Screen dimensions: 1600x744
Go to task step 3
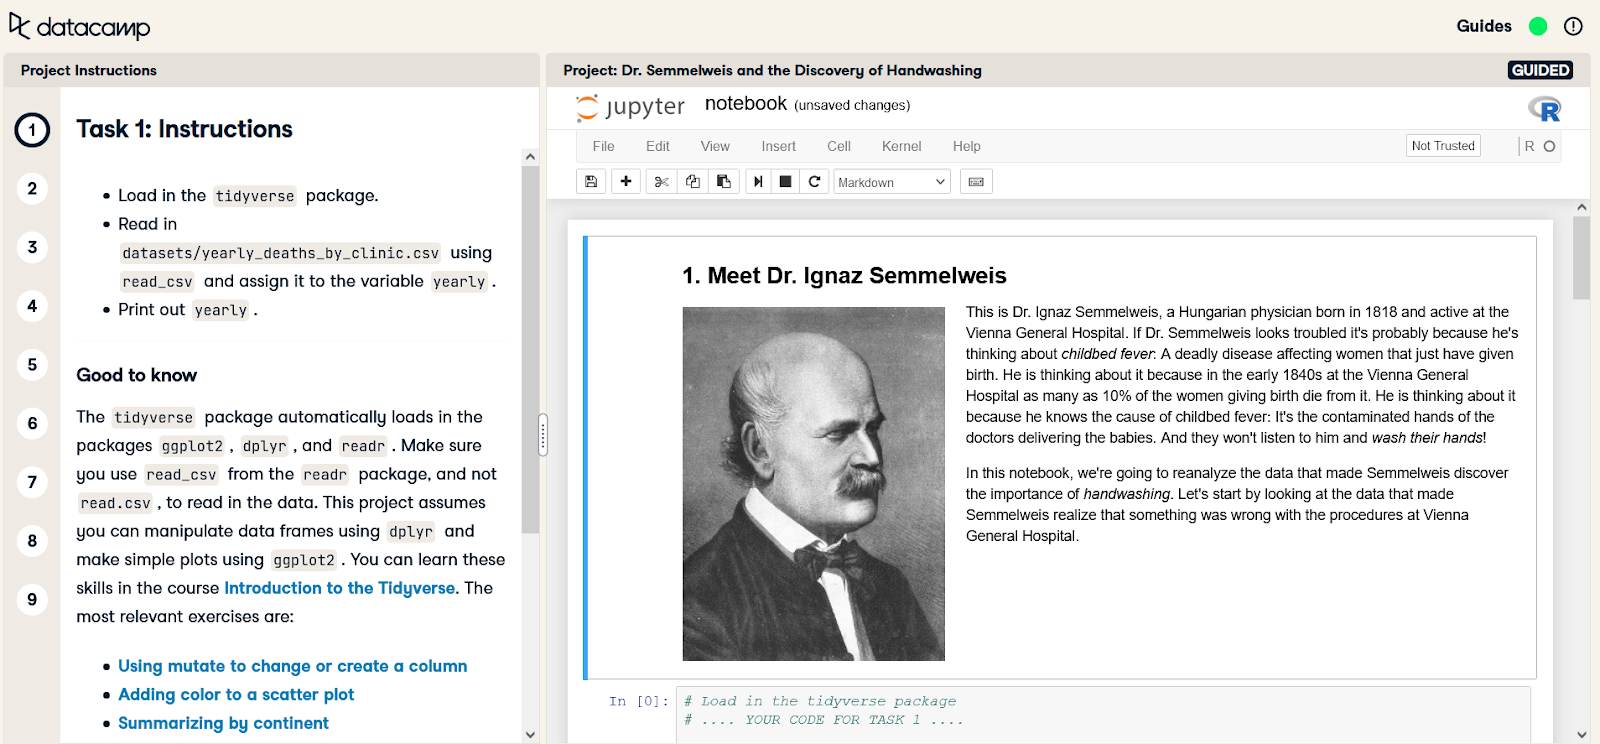tap(32, 247)
